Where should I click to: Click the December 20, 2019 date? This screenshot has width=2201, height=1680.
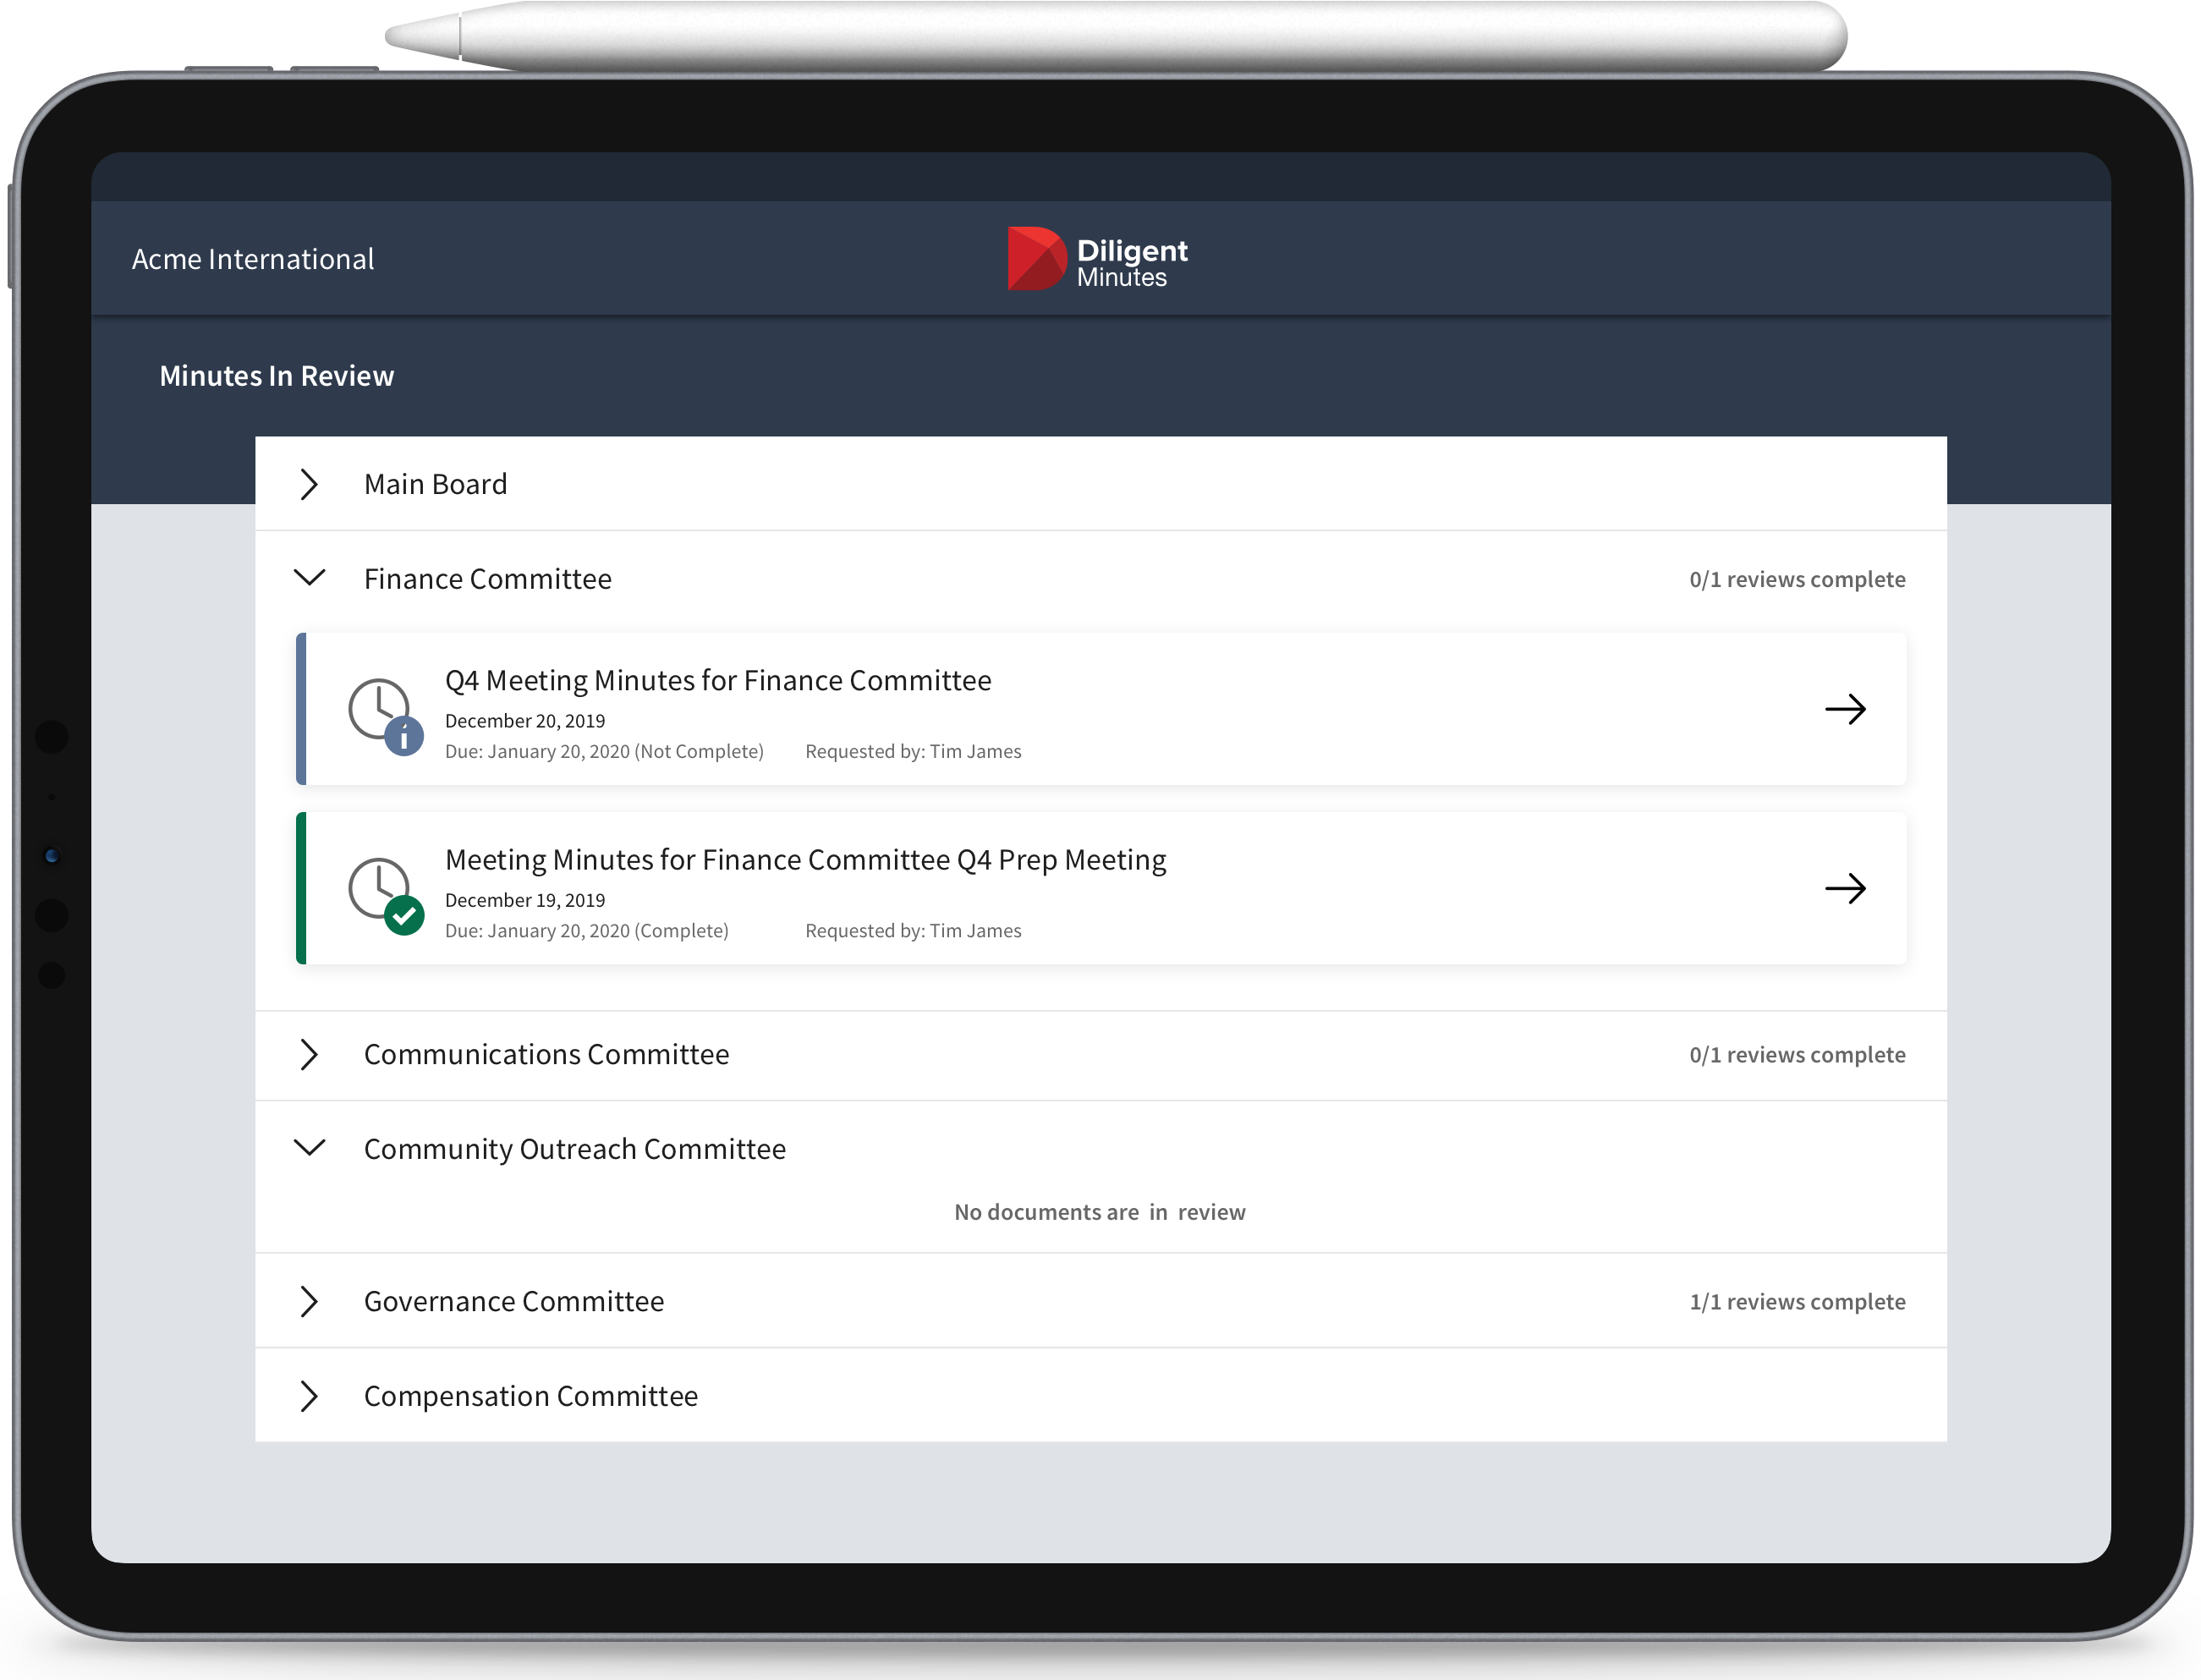point(525,721)
